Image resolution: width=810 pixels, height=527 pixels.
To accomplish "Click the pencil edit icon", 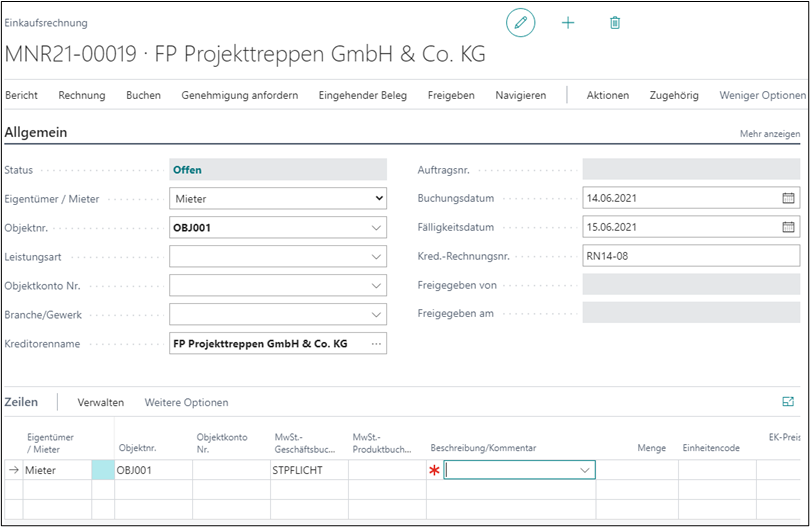I will click(520, 22).
